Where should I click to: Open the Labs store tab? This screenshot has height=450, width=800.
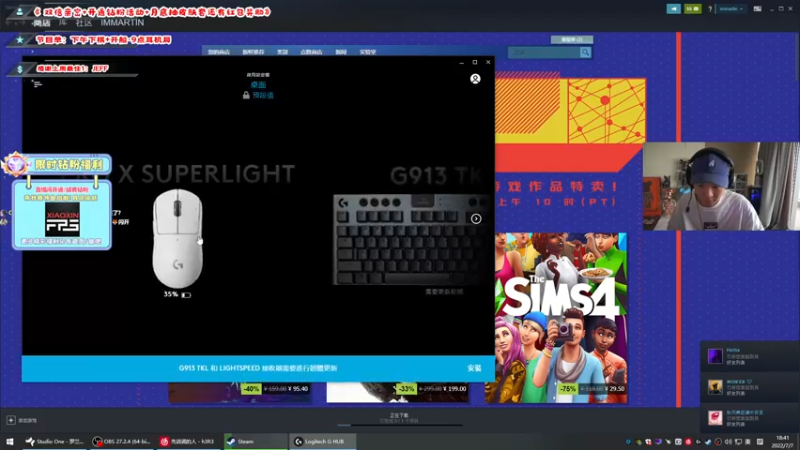pos(368,52)
